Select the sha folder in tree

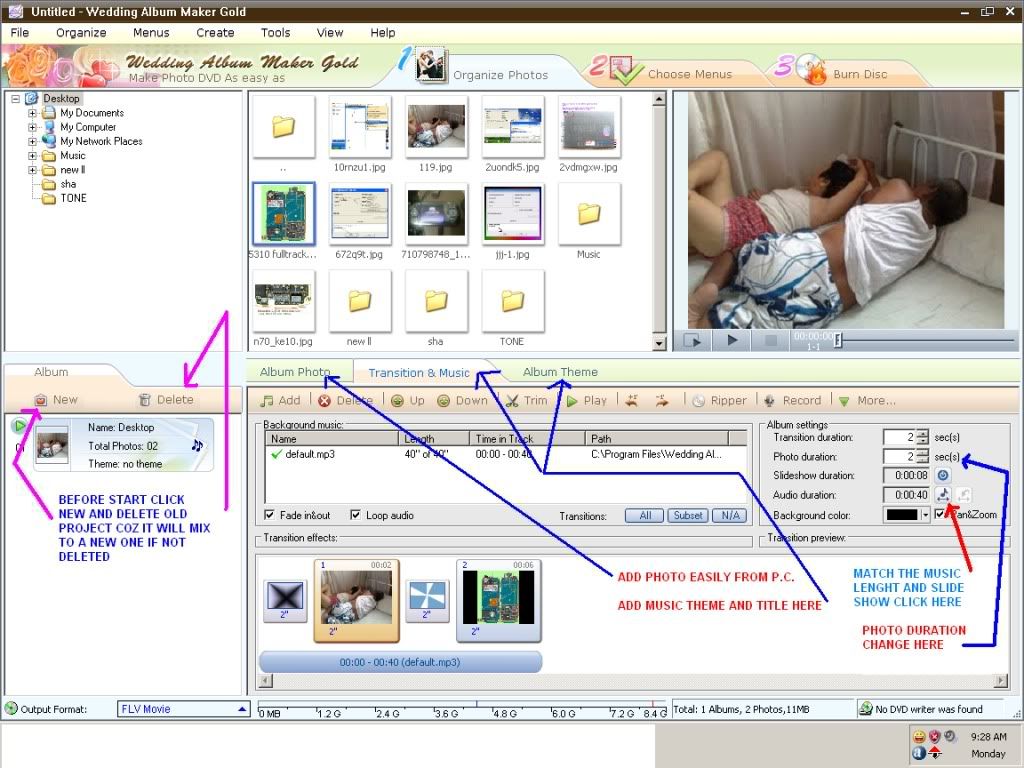click(x=69, y=184)
